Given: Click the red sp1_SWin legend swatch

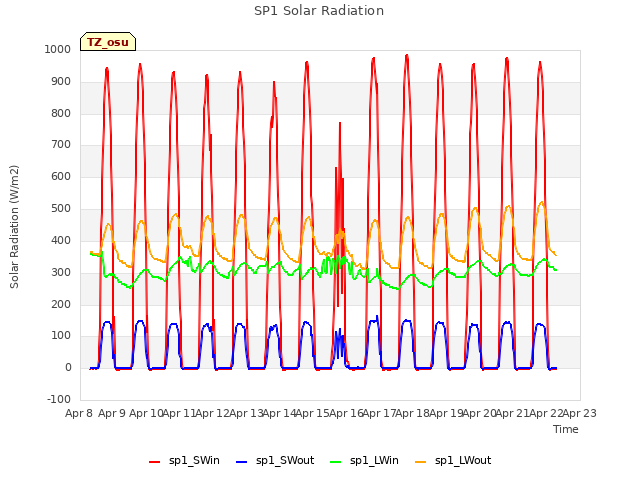Looking at the screenshot, I should coord(155,462).
